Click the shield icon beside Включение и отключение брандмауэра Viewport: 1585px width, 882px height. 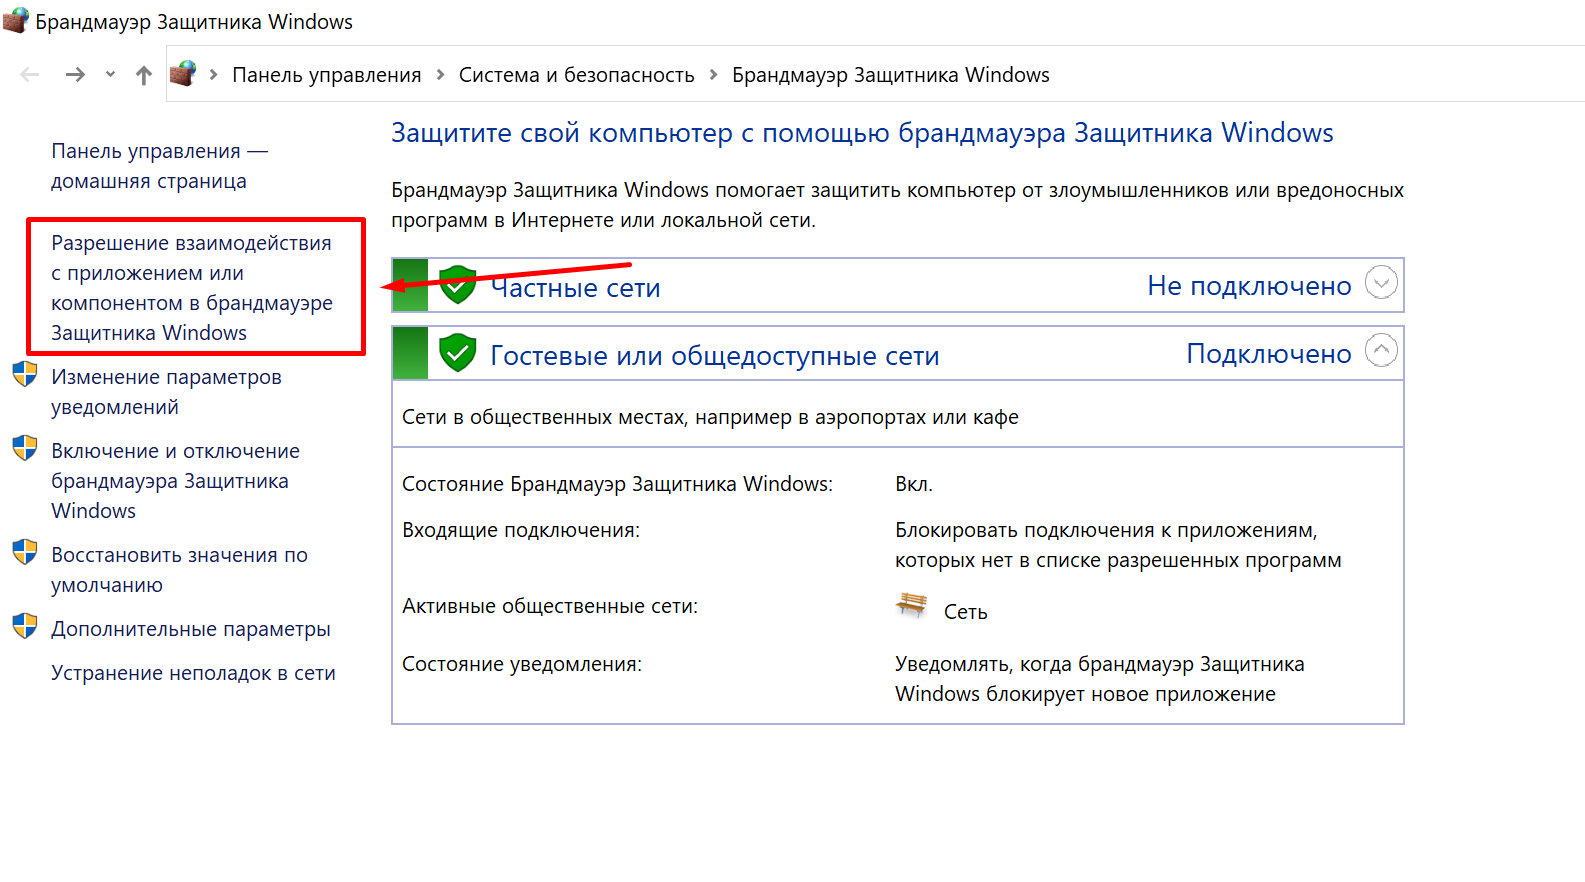coord(25,448)
